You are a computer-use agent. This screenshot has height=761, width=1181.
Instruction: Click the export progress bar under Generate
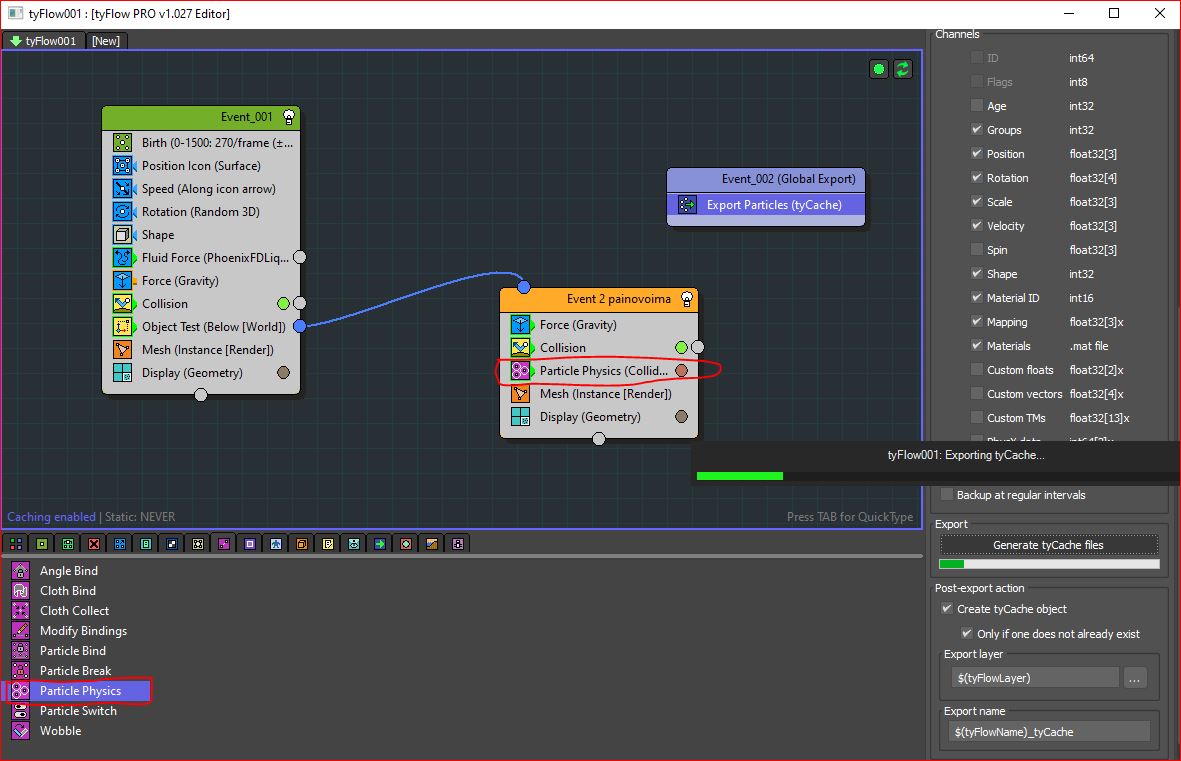[x=1049, y=564]
